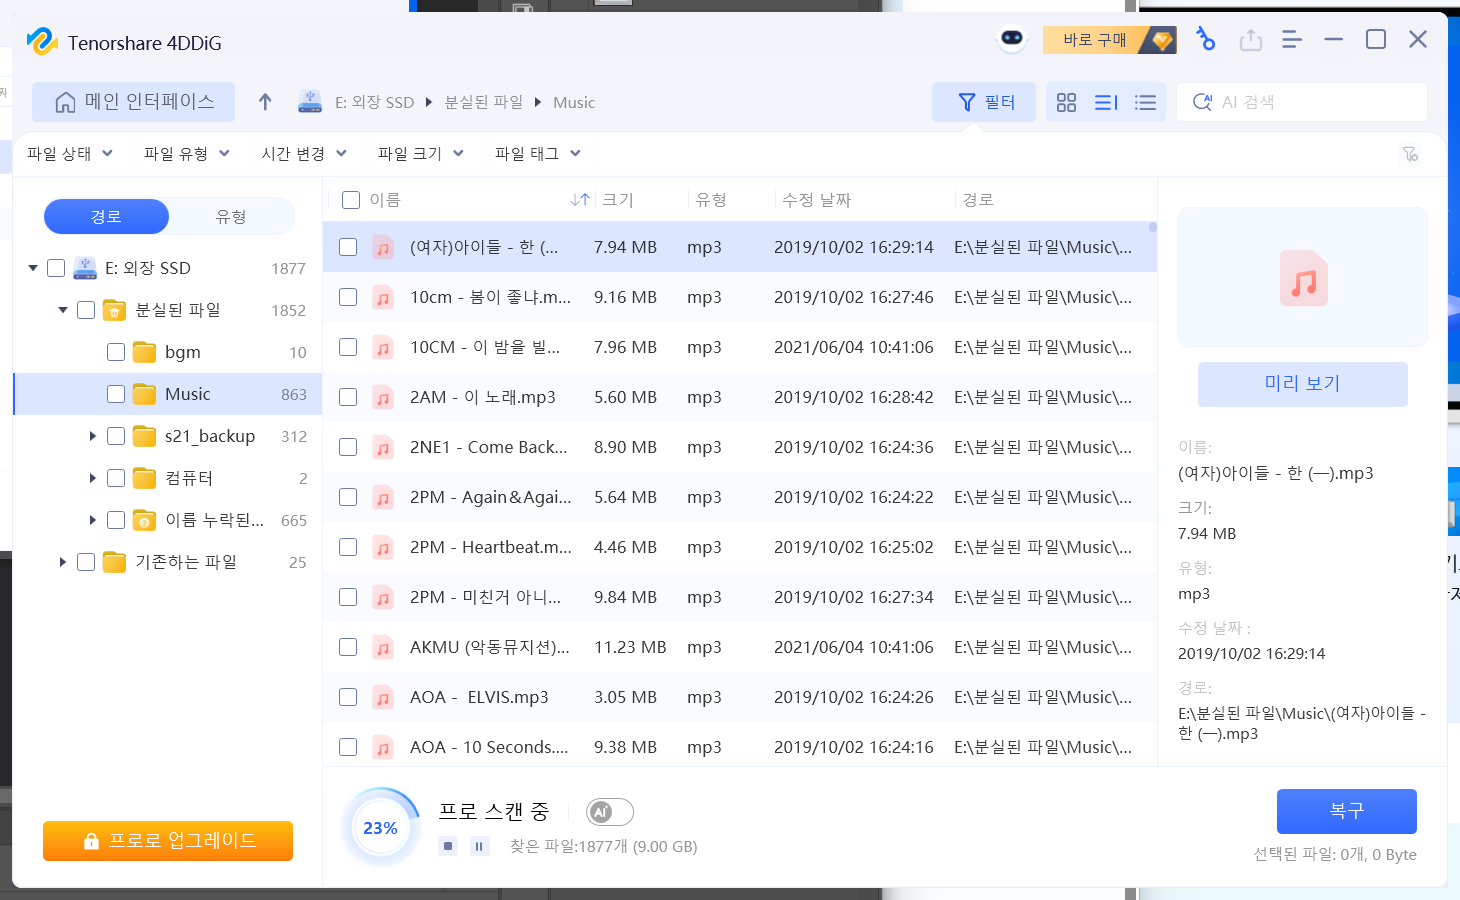Stop the scan with stop button

coord(448,846)
